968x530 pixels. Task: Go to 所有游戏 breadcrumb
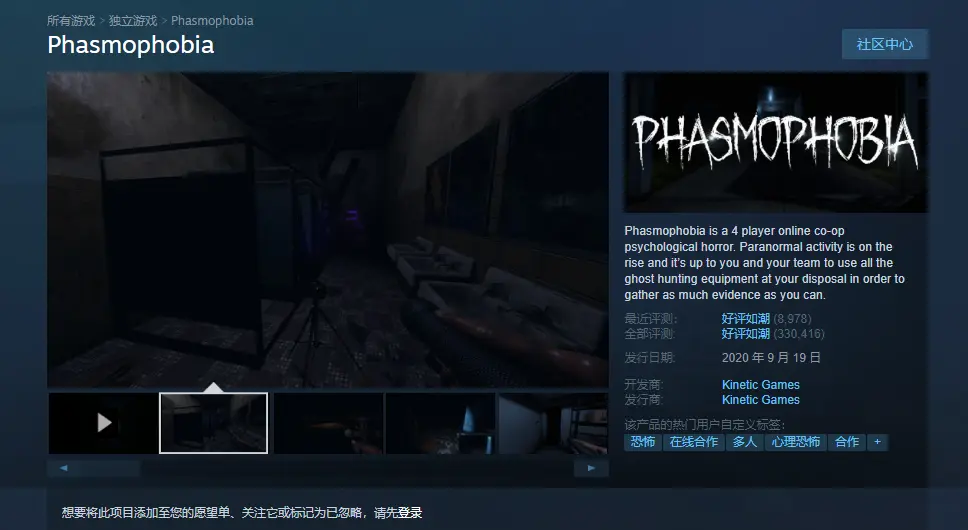(x=71, y=21)
